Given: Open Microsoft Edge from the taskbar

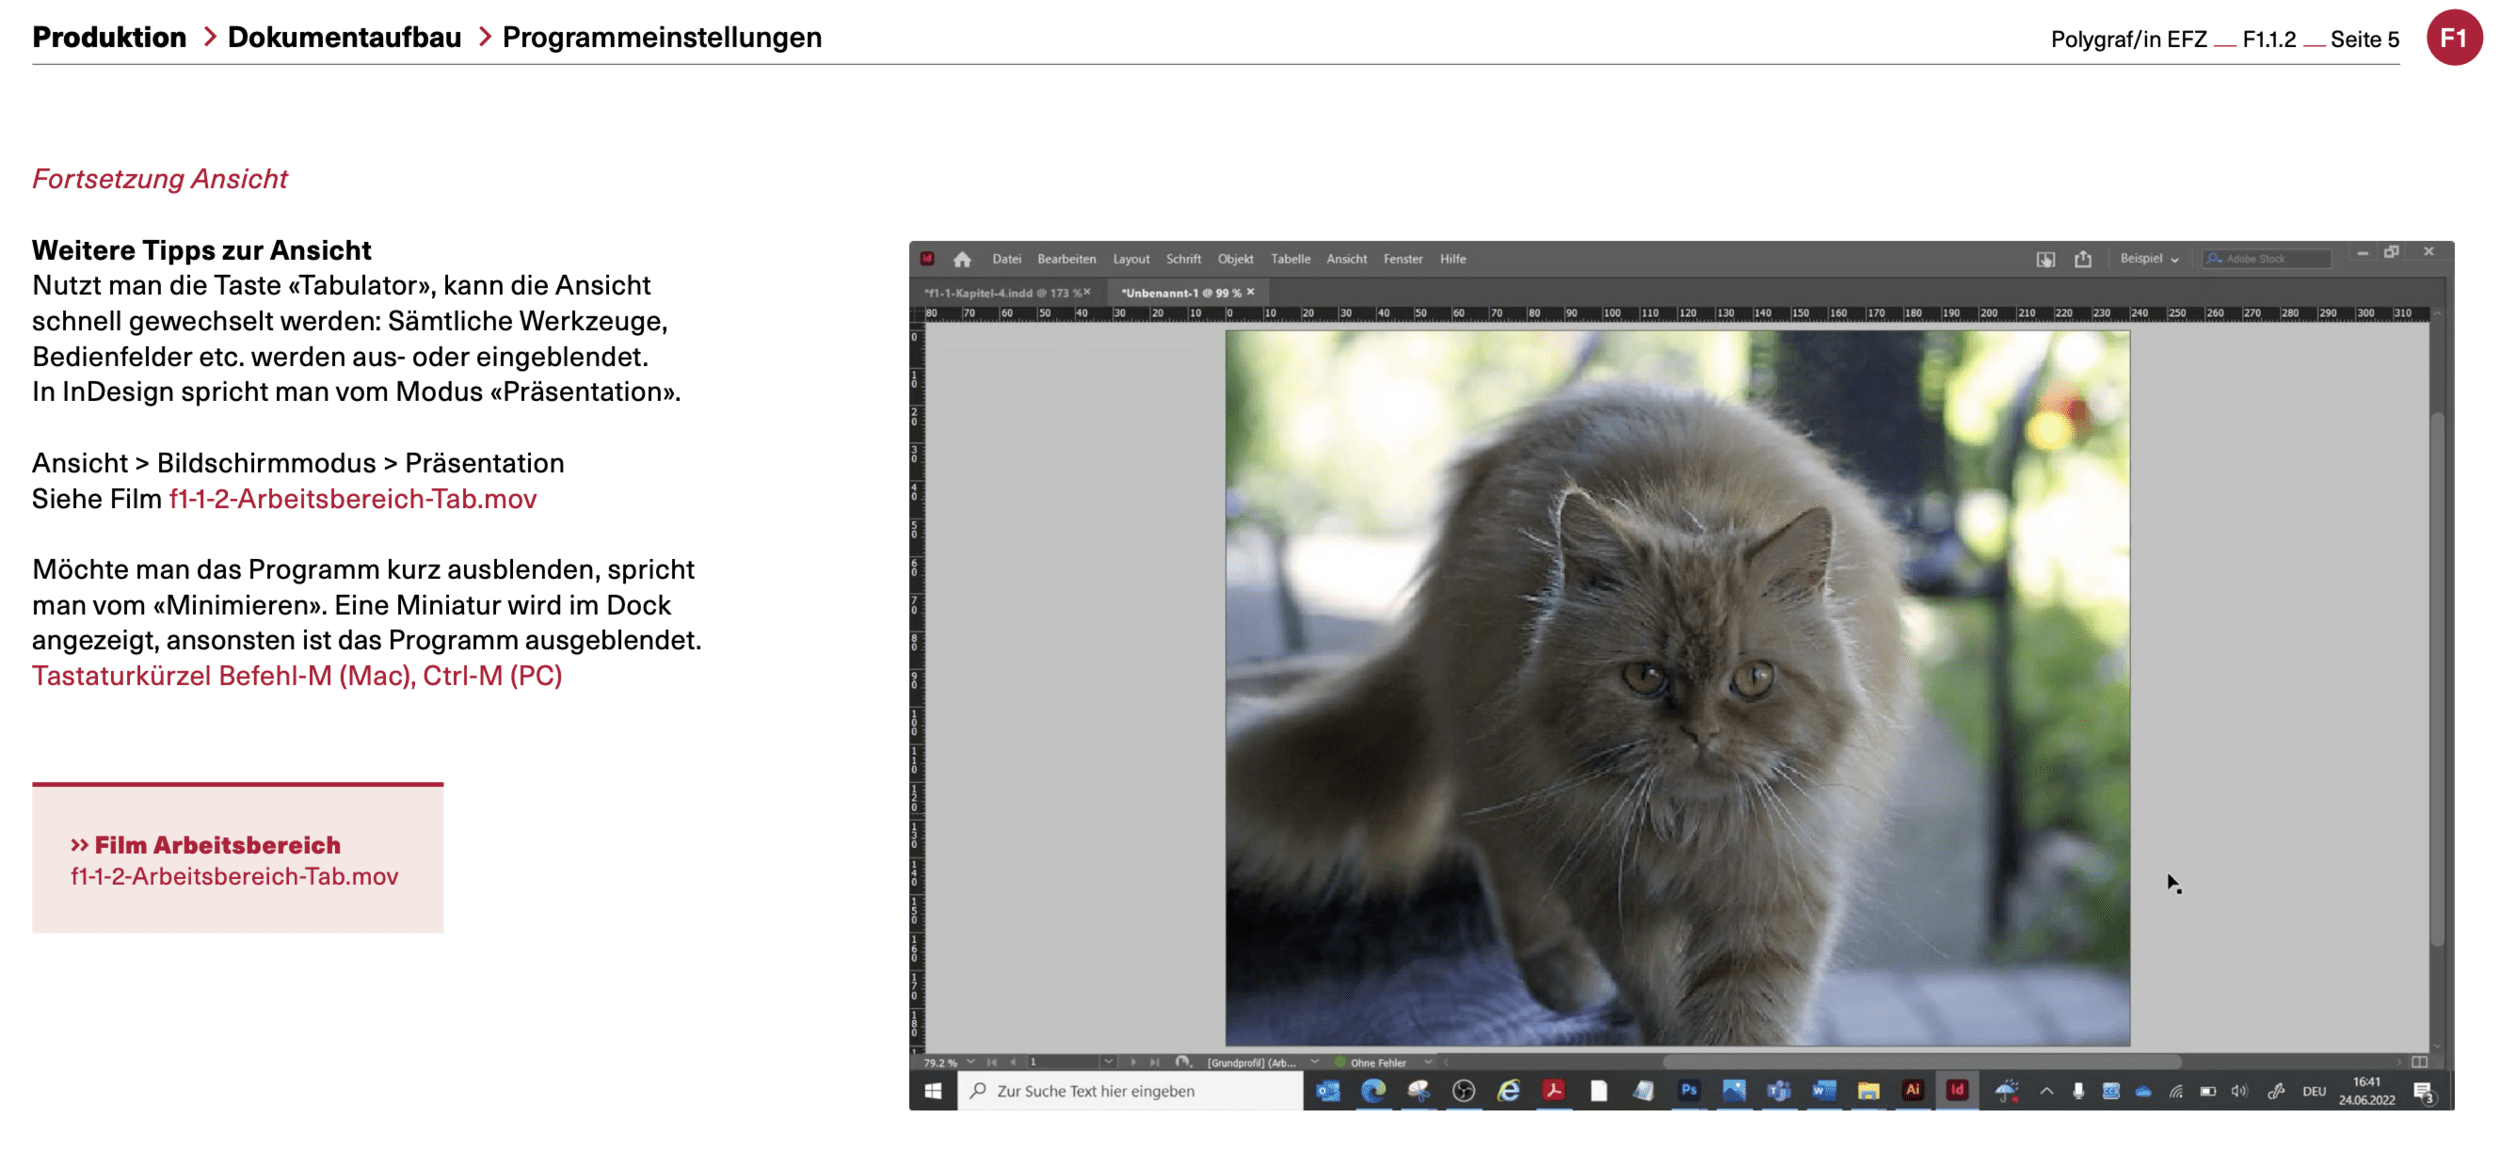Looking at the screenshot, I should tap(1373, 1090).
